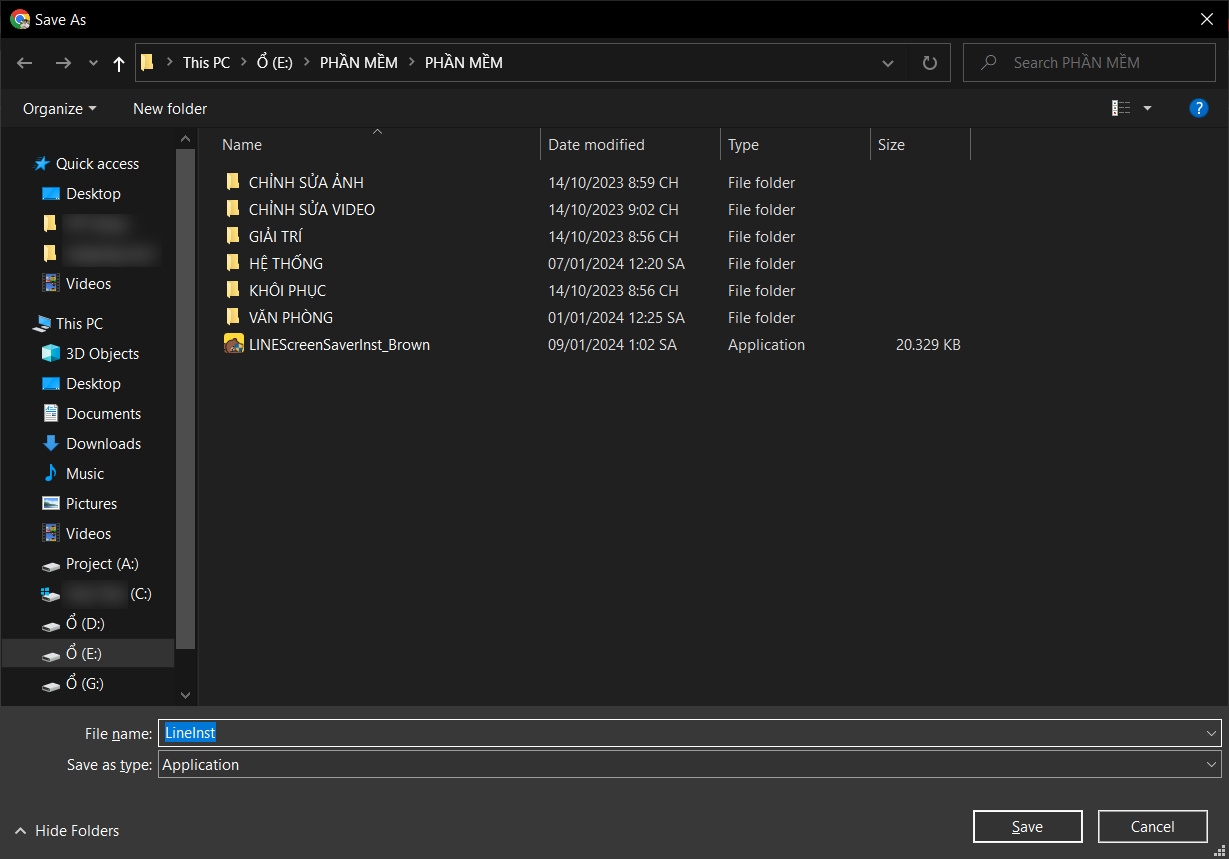This screenshot has width=1229, height=859.
Task: Select the 3D Objects sidebar icon
Action: 51,353
